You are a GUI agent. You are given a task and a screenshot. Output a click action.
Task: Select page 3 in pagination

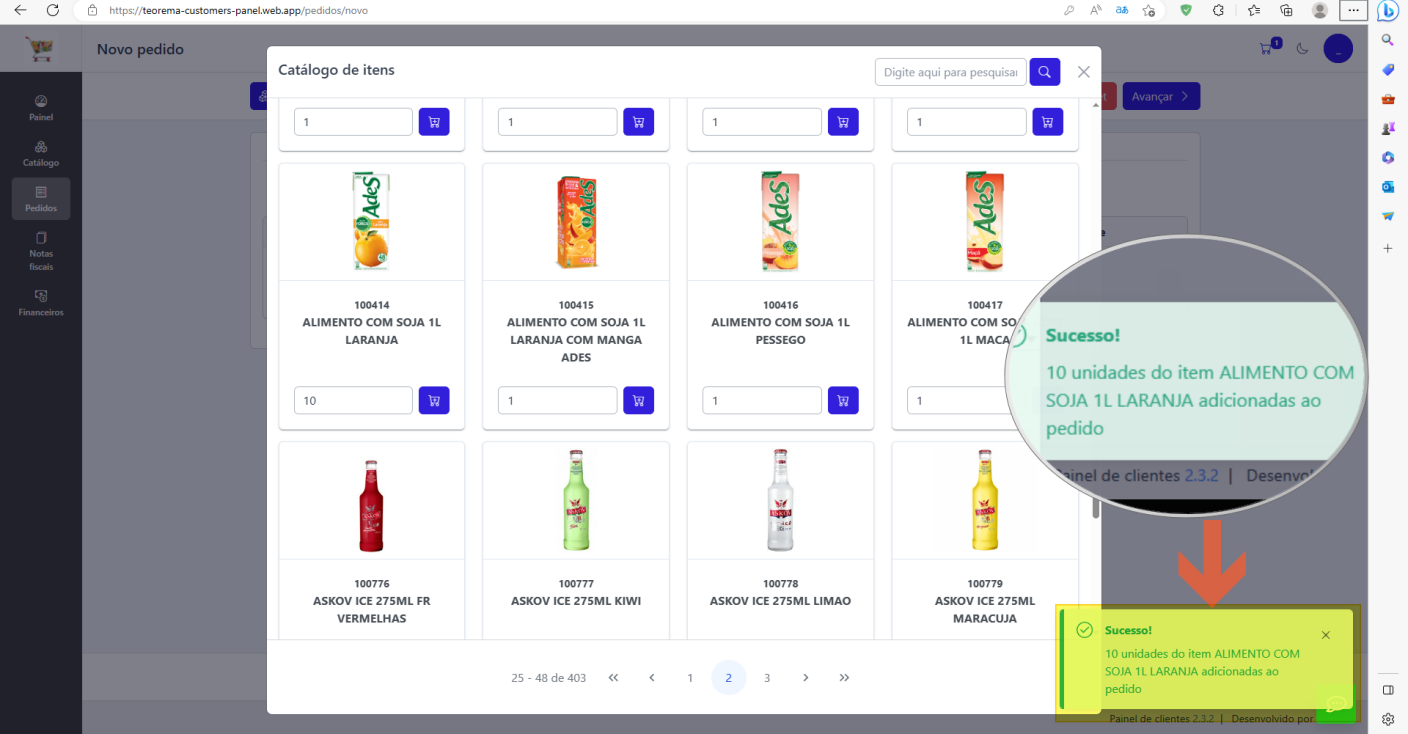[767, 677]
